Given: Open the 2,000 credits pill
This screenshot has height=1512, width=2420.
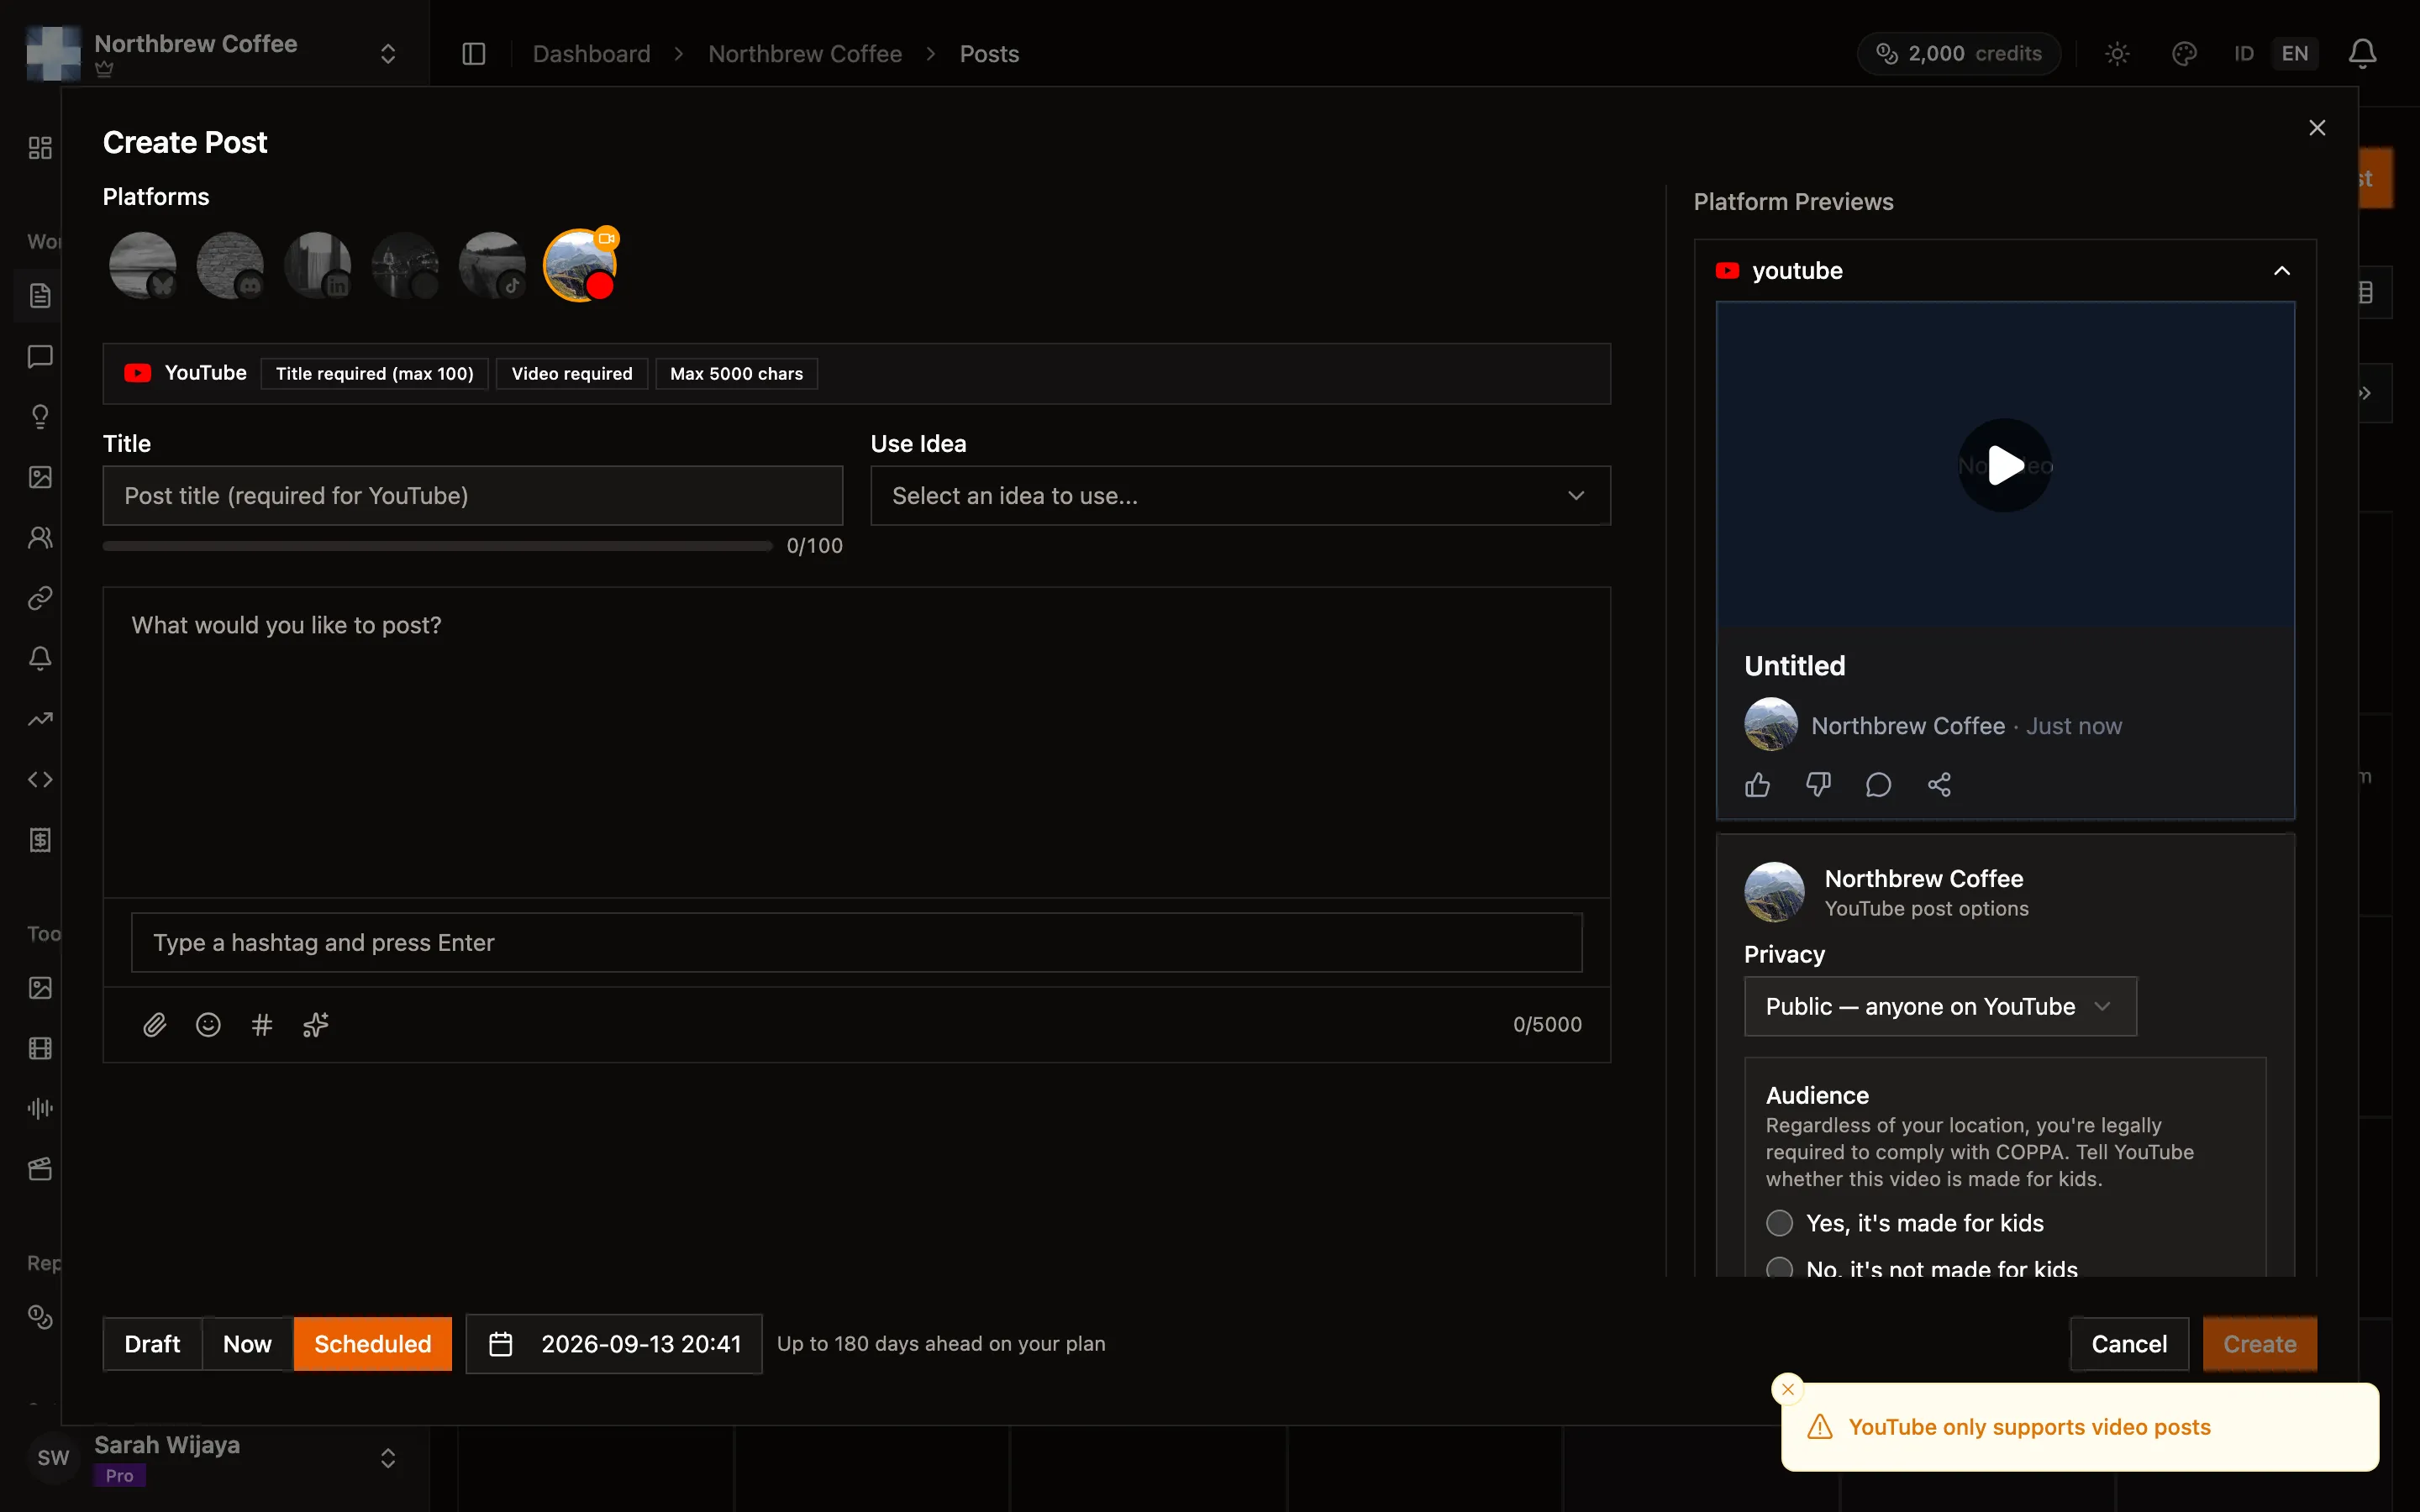Looking at the screenshot, I should [1959, 54].
